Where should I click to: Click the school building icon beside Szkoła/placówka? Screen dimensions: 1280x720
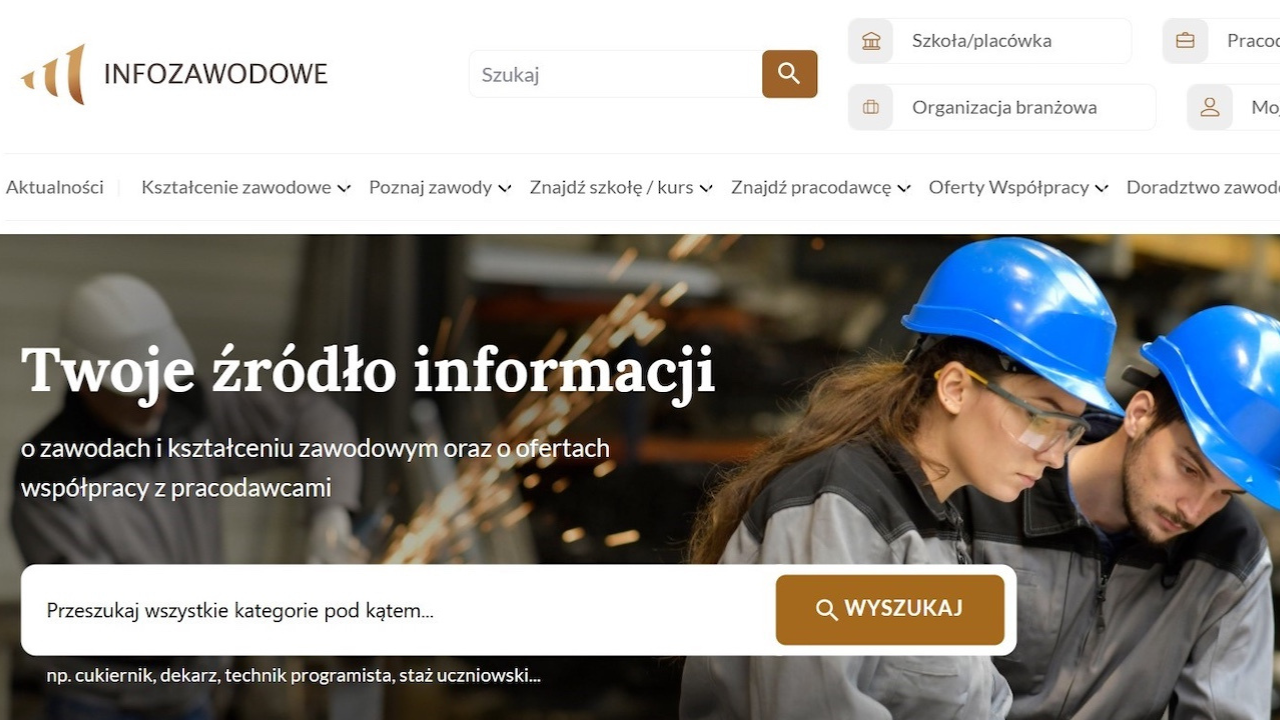[x=871, y=41]
